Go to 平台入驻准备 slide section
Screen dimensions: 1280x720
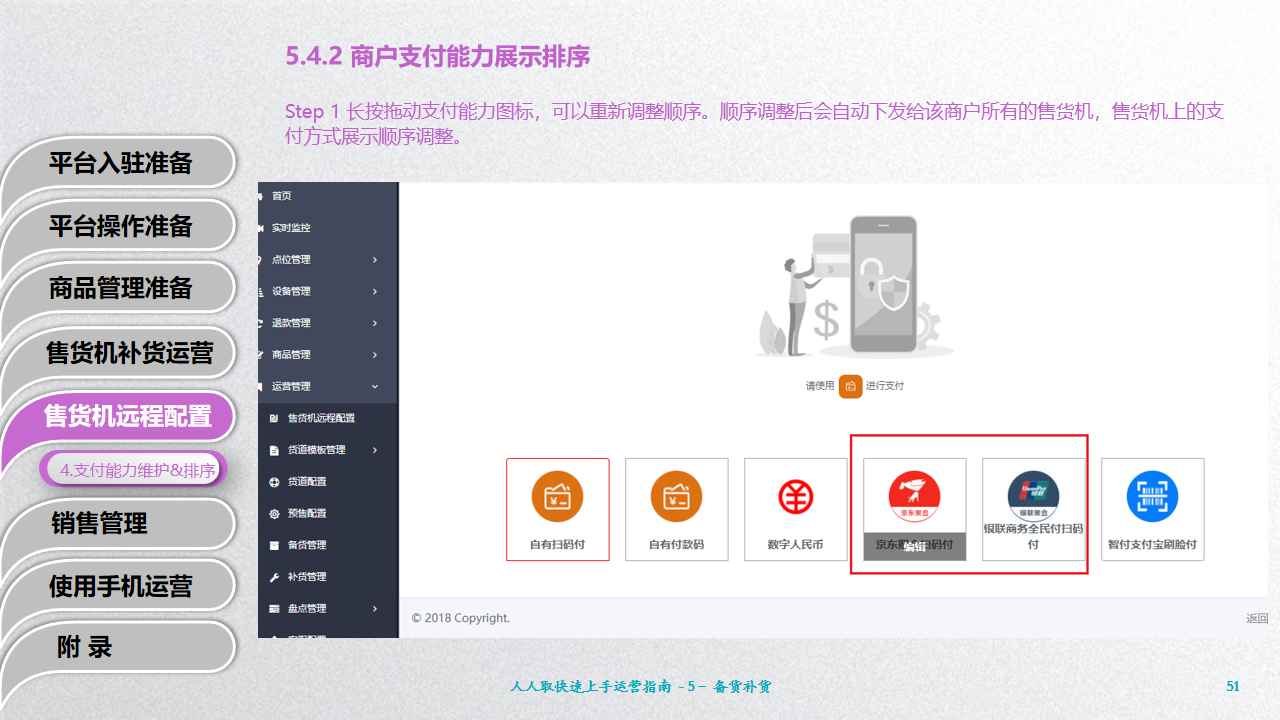pyautogui.click(x=120, y=163)
